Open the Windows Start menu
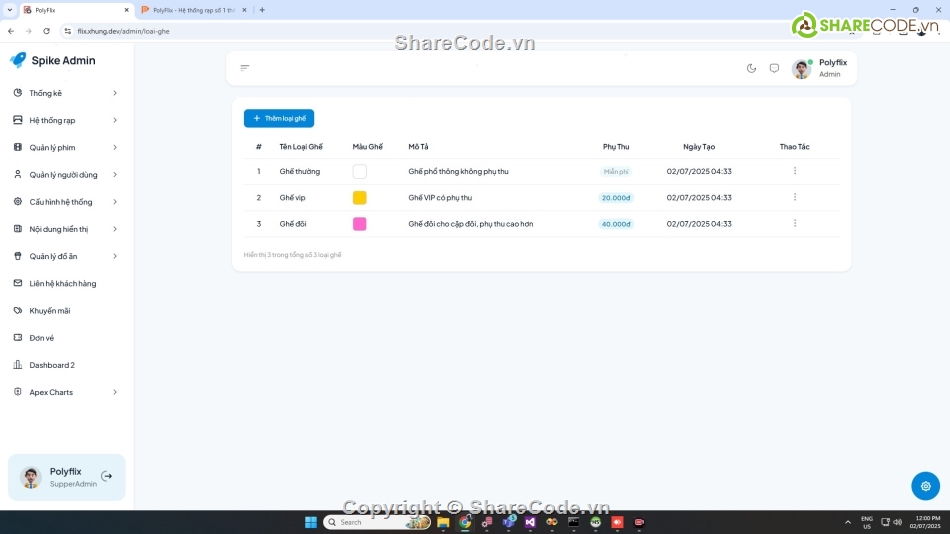The image size is (950, 534). point(311,522)
